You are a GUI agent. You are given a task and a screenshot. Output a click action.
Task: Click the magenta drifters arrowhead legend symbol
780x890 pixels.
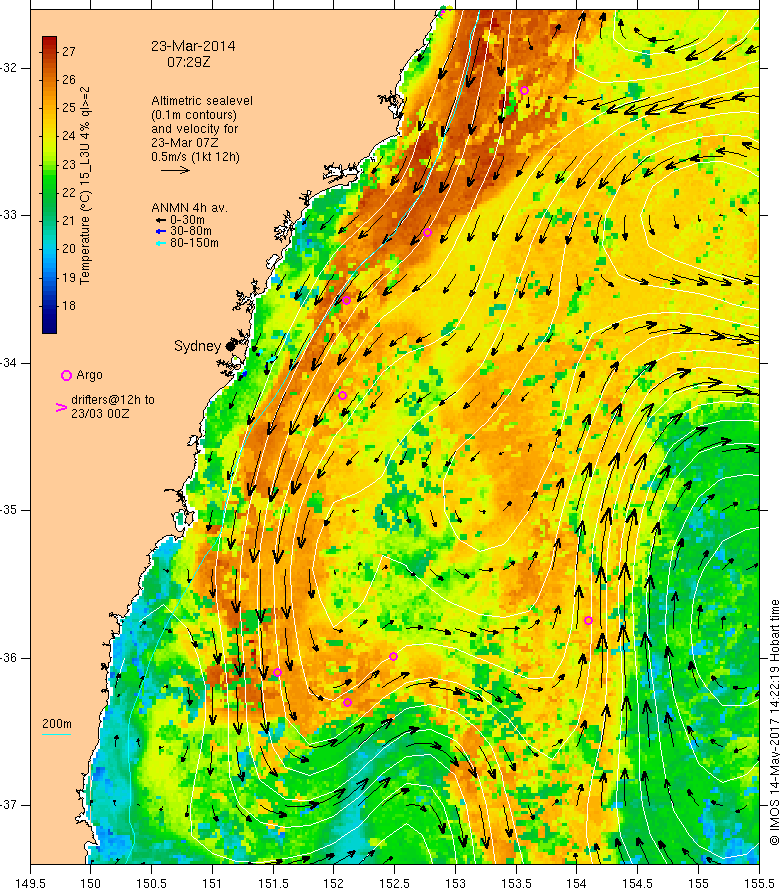tap(61, 407)
